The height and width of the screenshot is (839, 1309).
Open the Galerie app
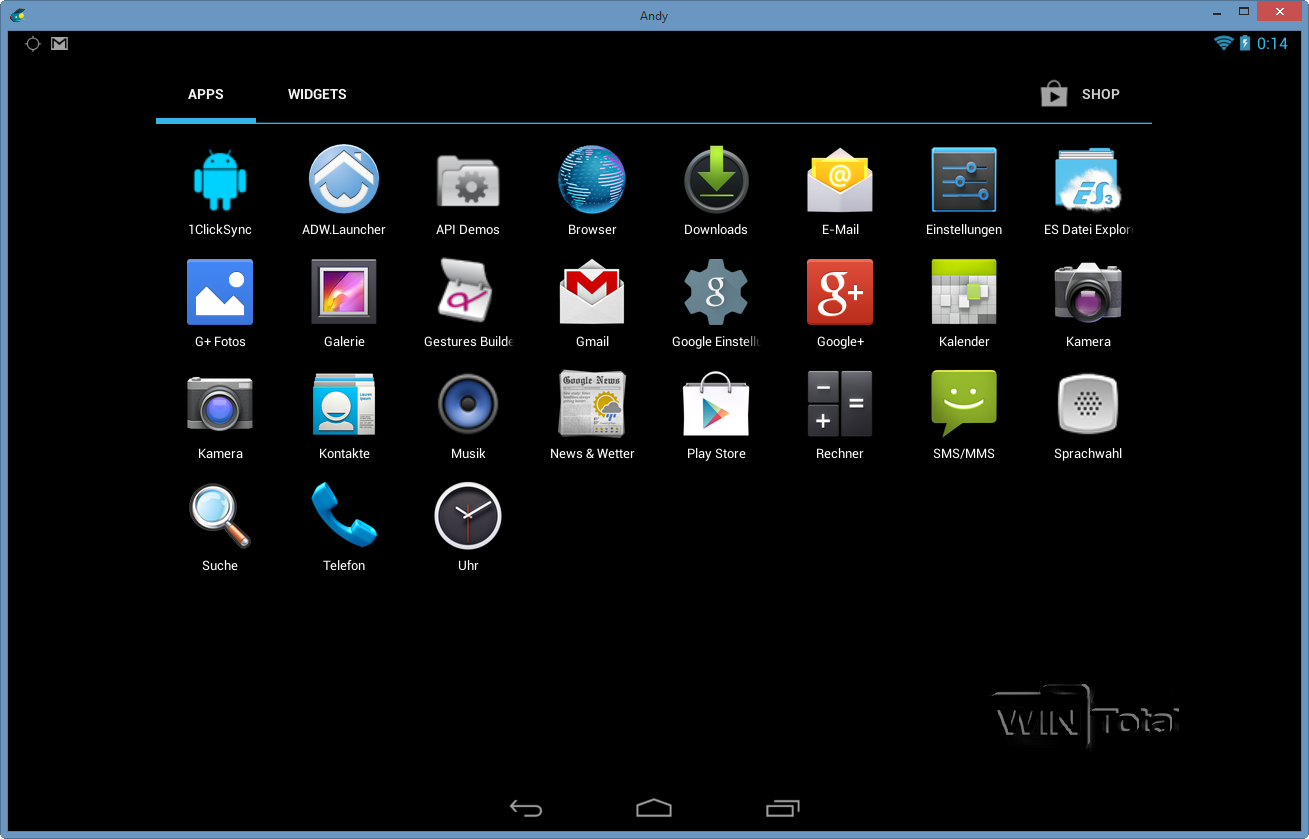(x=344, y=292)
